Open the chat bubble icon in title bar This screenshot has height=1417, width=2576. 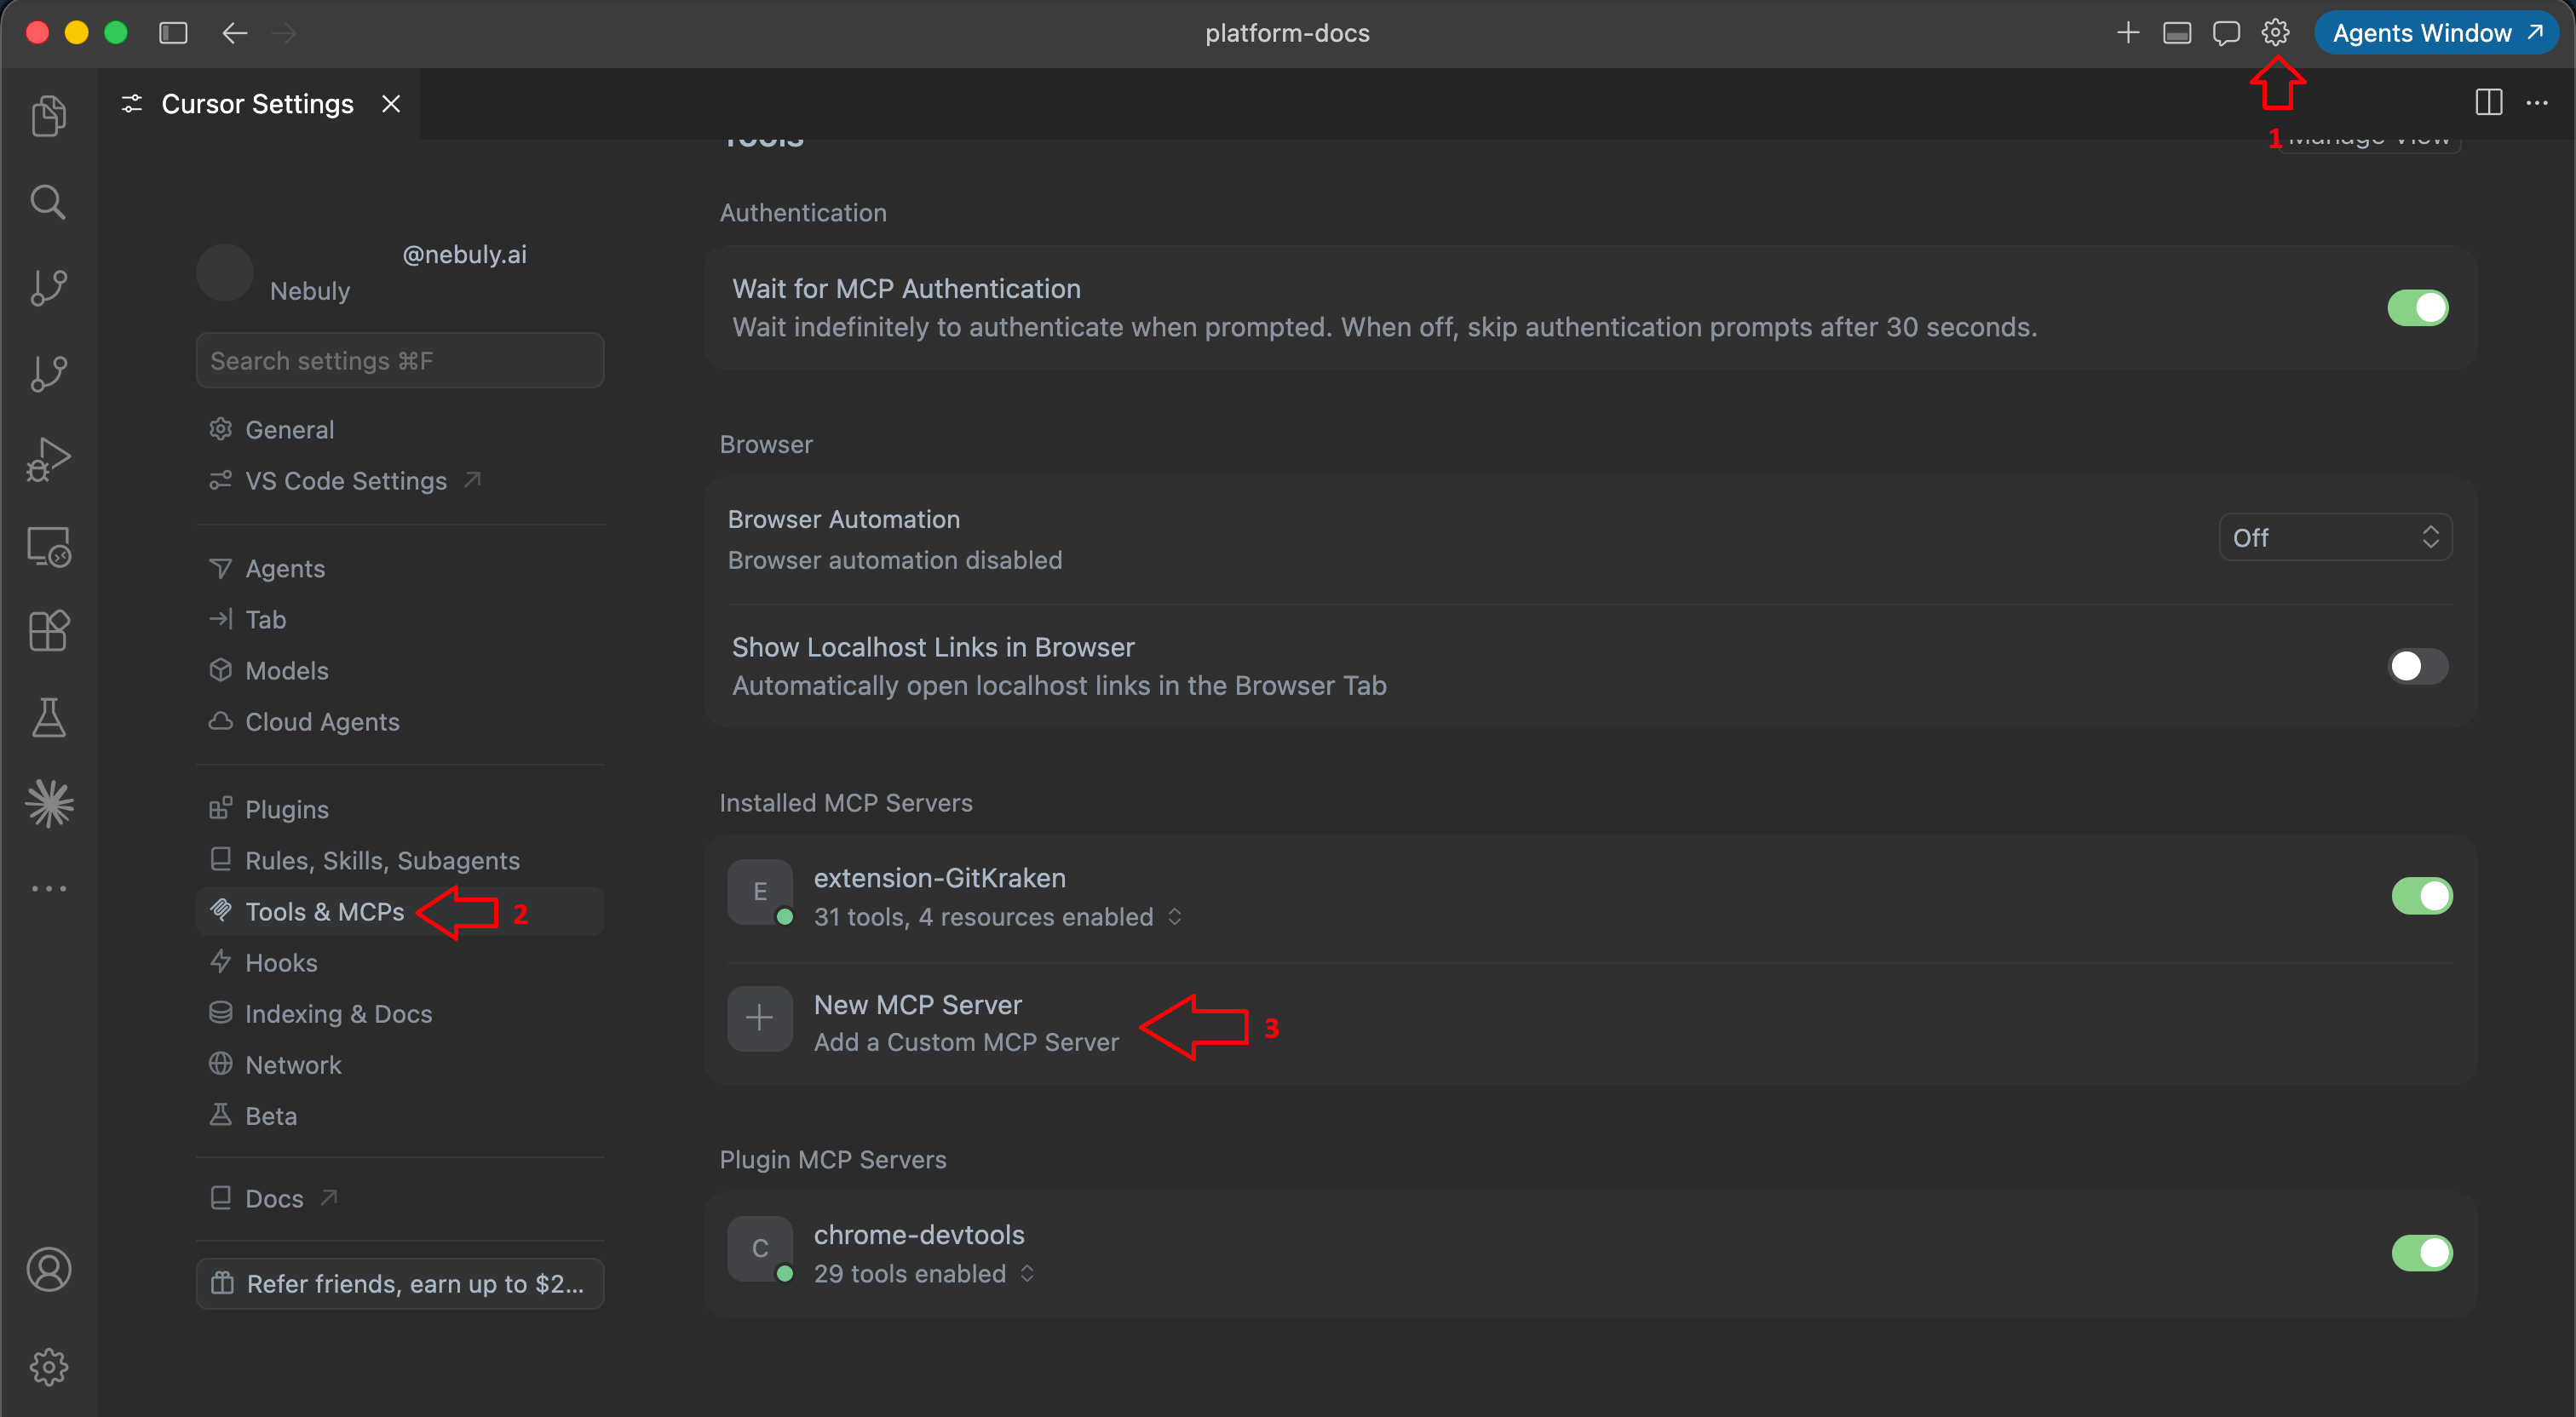(x=2226, y=33)
